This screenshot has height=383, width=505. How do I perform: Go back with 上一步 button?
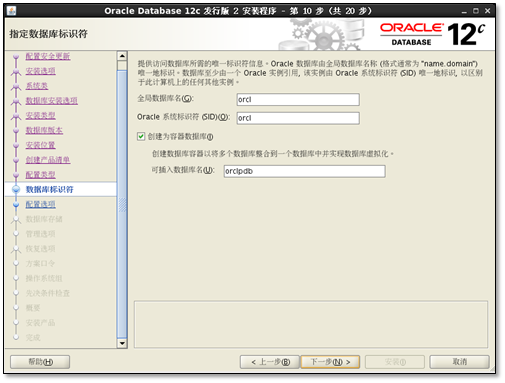pos(270,362)
